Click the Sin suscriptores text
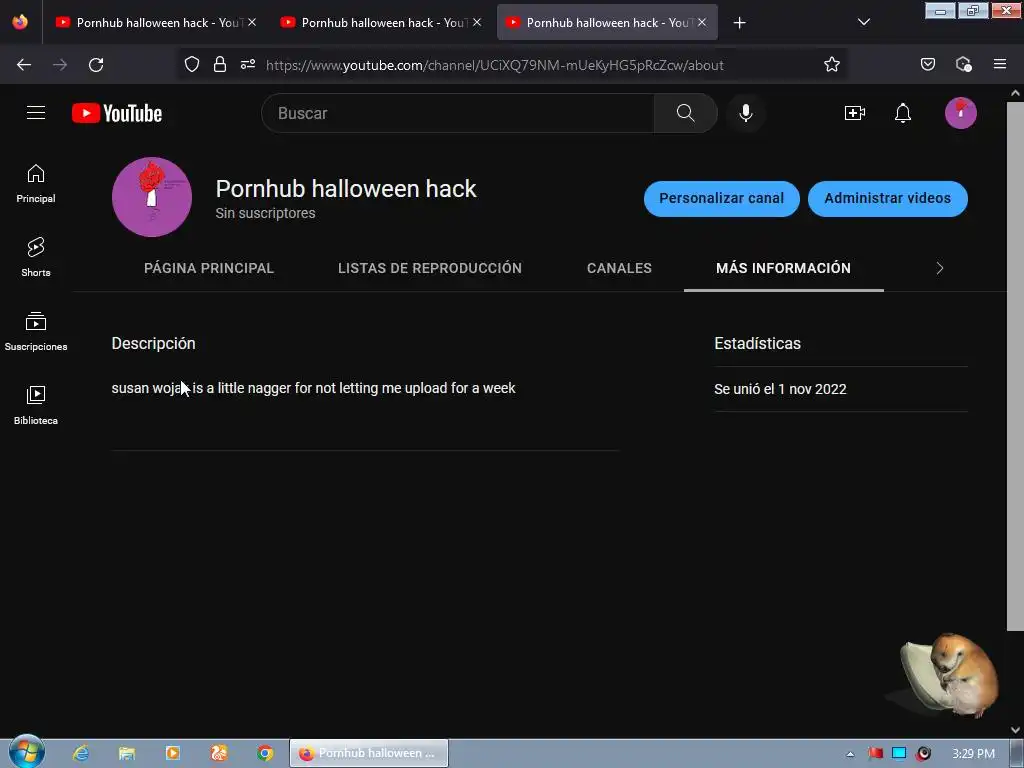This screenshot has height=768, width=1024. click(265, 214)
